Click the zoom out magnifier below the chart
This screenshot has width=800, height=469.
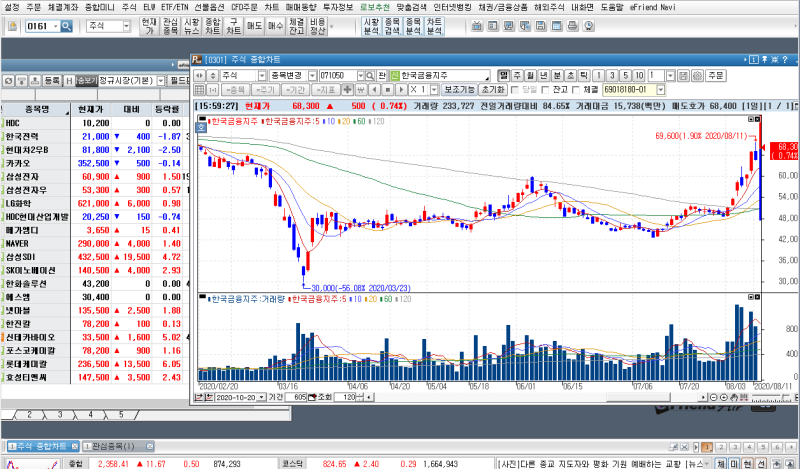(x=713, y=397)
